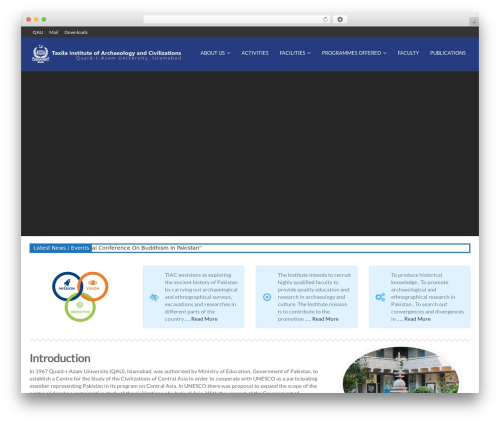Image resolution: width=500 pixels, height=423 pixels.
Task: Open the Activities menu item
Action: [255, 53]
